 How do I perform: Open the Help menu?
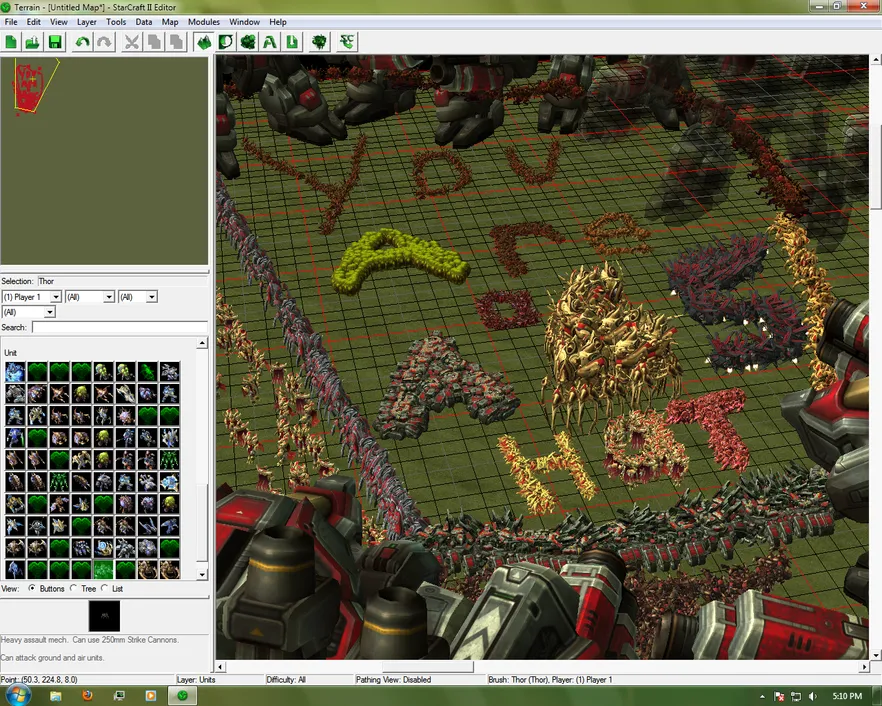[x=278, y=22]
